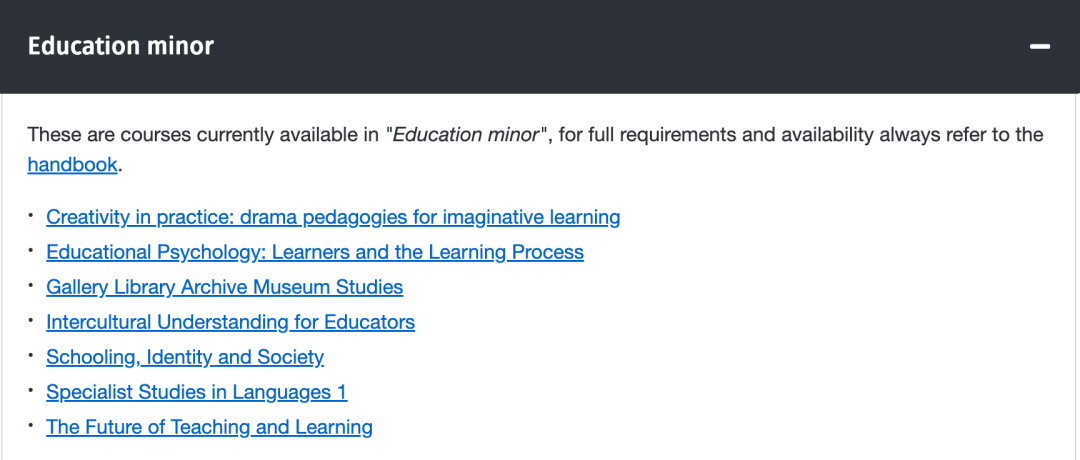Open Gallery Library Archive Museum Studies link

224,287
